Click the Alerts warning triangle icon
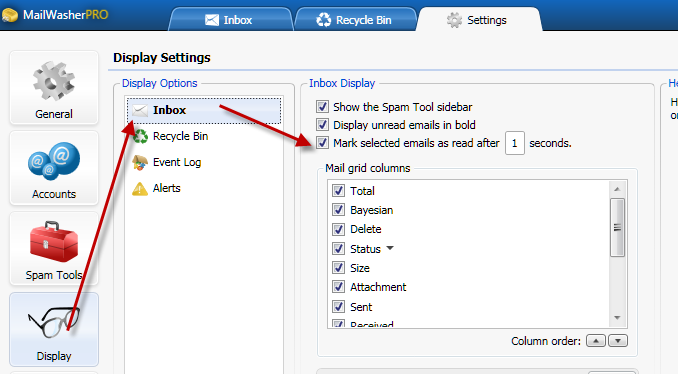 click(140, 189)
